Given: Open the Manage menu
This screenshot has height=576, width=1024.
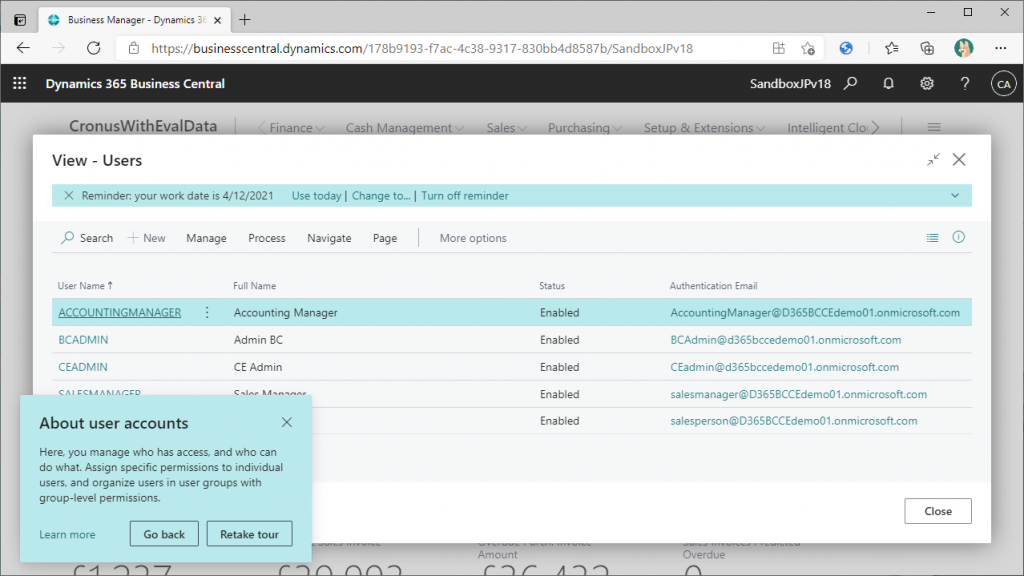Looking at the screenshot, I should pyautogui.click(x=206, y=238).
